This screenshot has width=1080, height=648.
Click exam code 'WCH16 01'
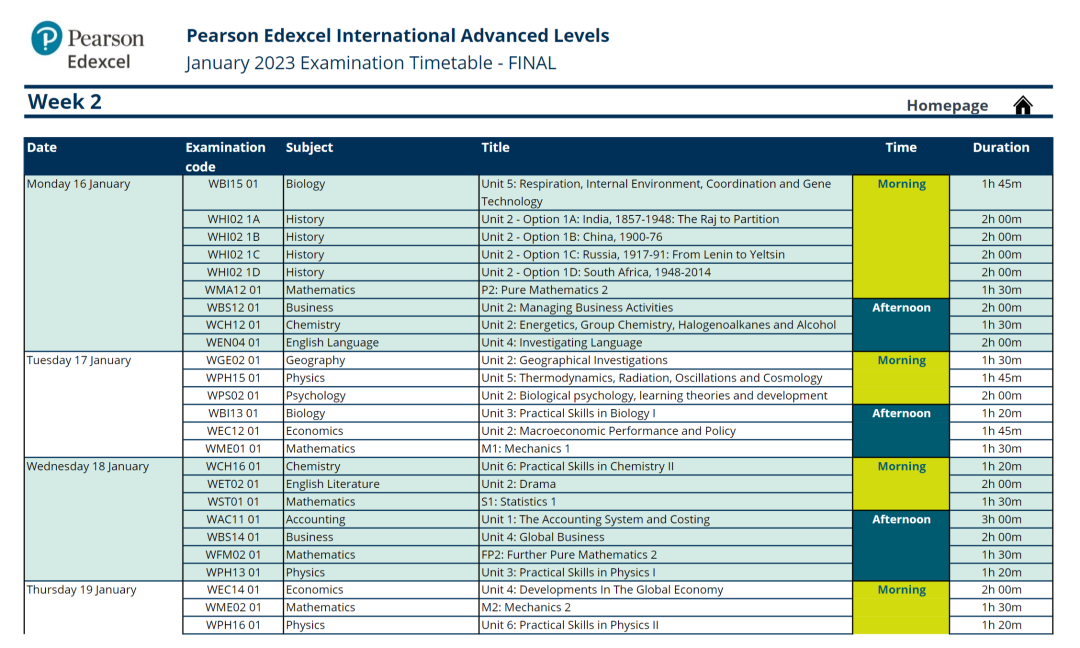point(233,466)
